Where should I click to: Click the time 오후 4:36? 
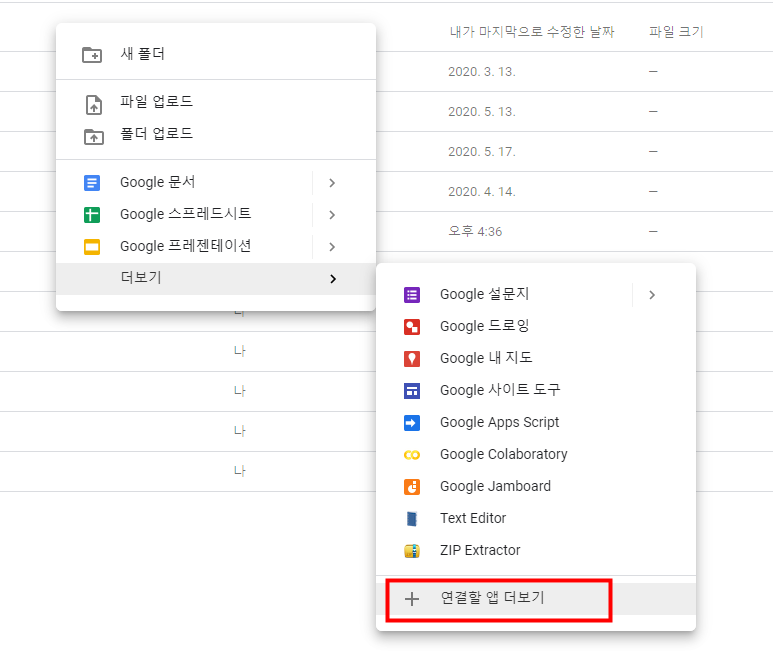tap(475, 231)
